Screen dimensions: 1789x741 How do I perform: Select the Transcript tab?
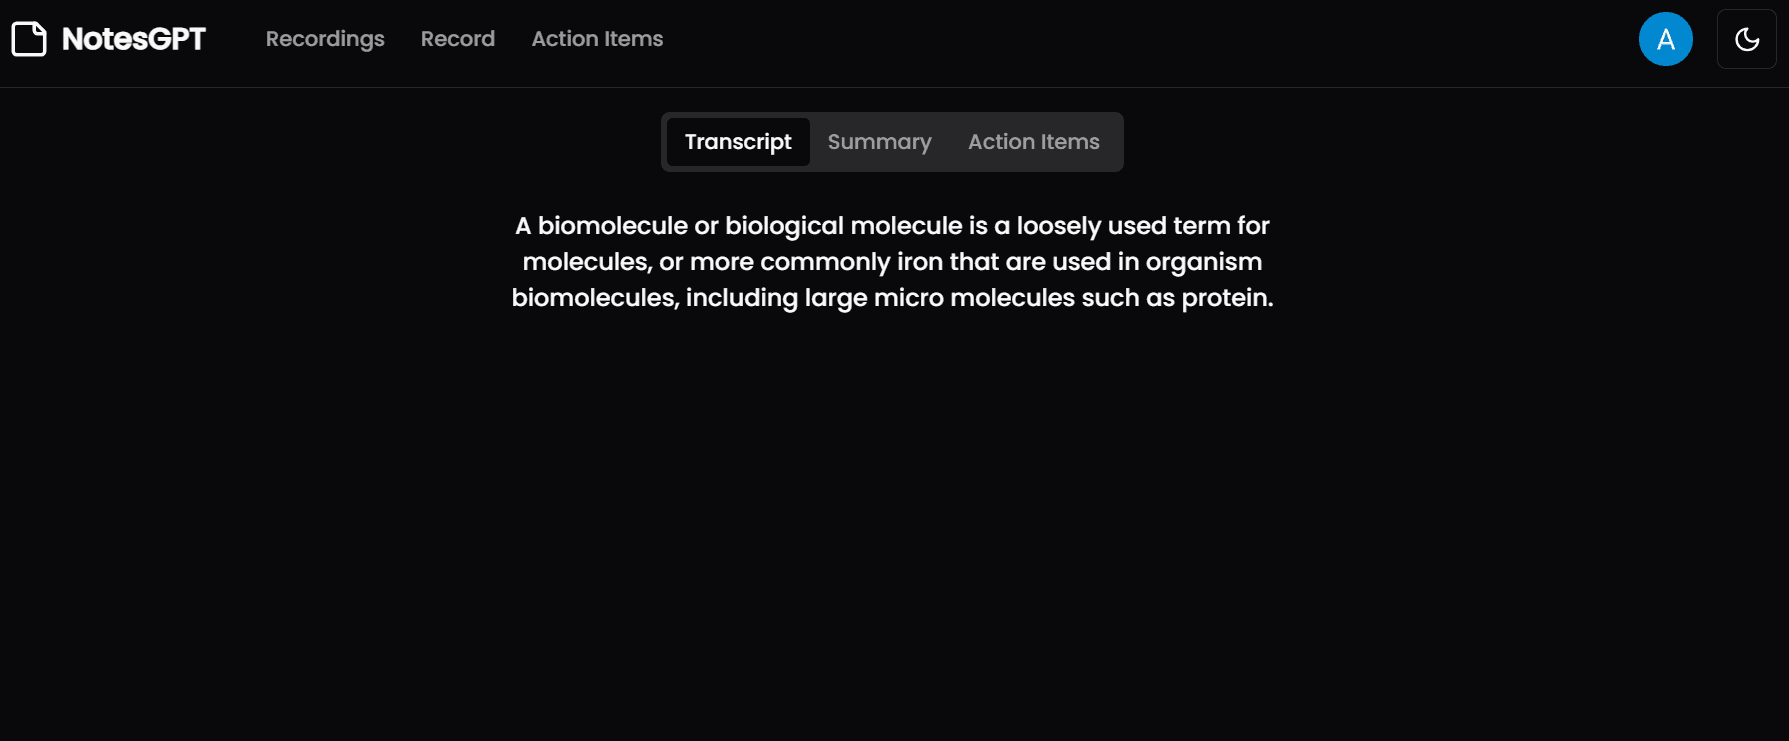click(738, 142)
